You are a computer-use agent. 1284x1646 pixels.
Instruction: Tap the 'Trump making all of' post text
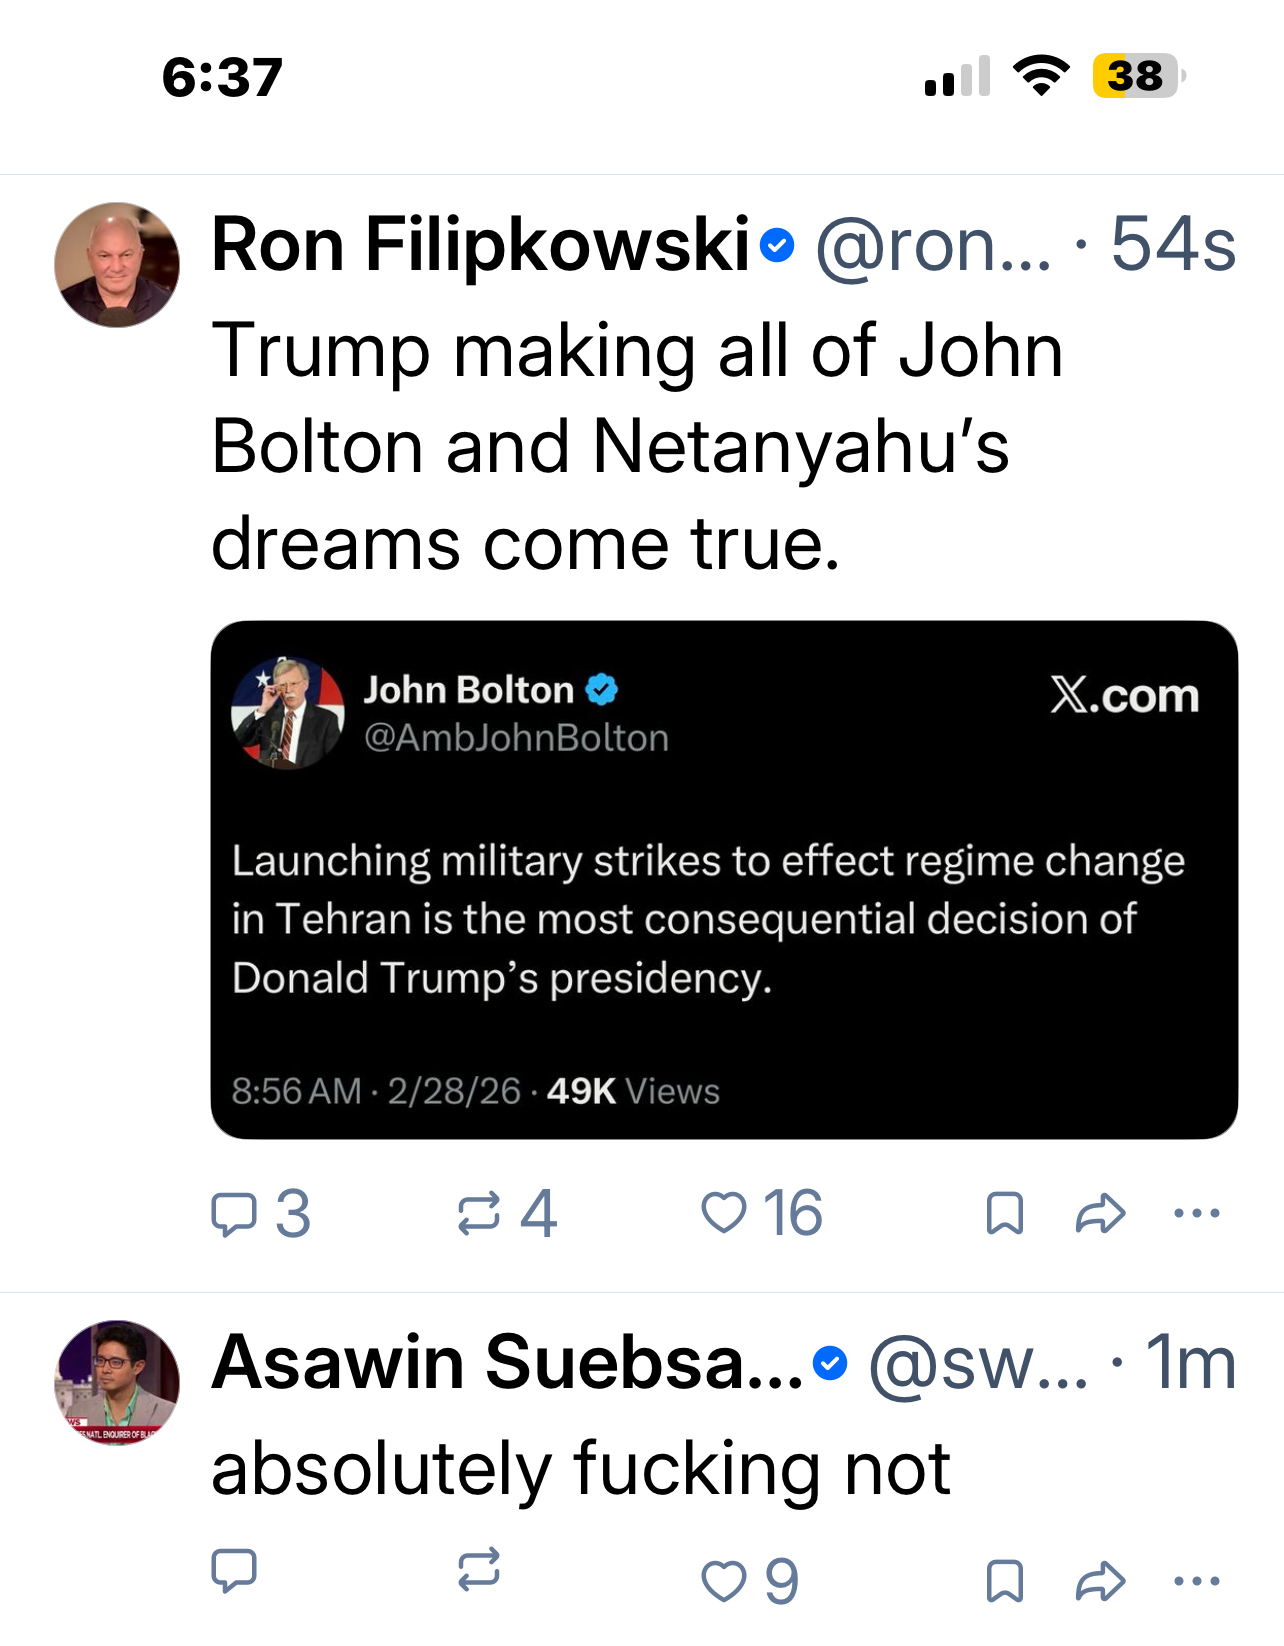(636, 447)
